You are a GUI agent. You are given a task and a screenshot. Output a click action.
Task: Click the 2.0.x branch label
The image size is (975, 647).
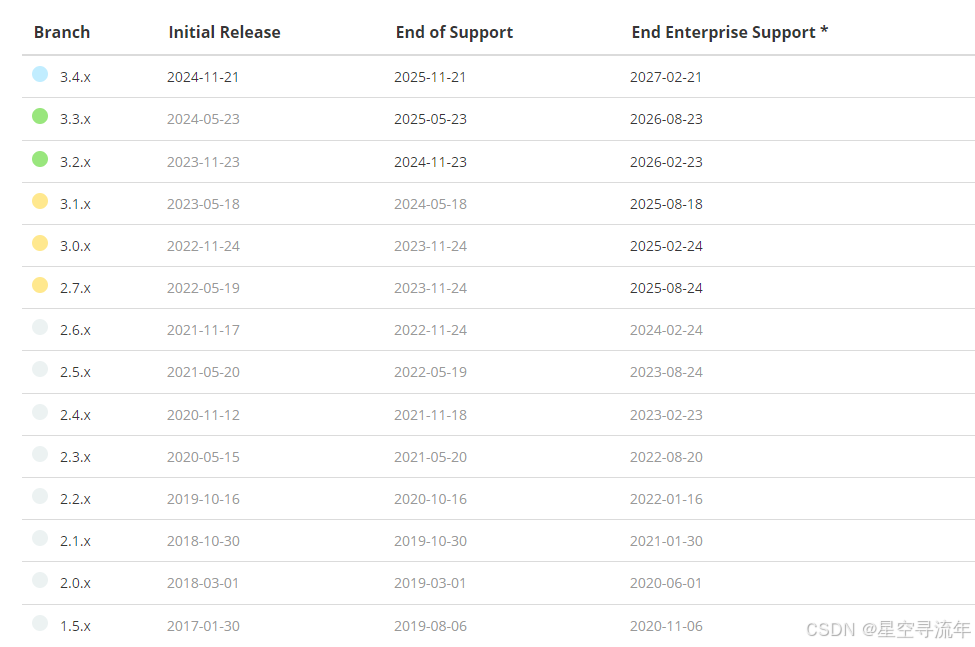(75, 583)
